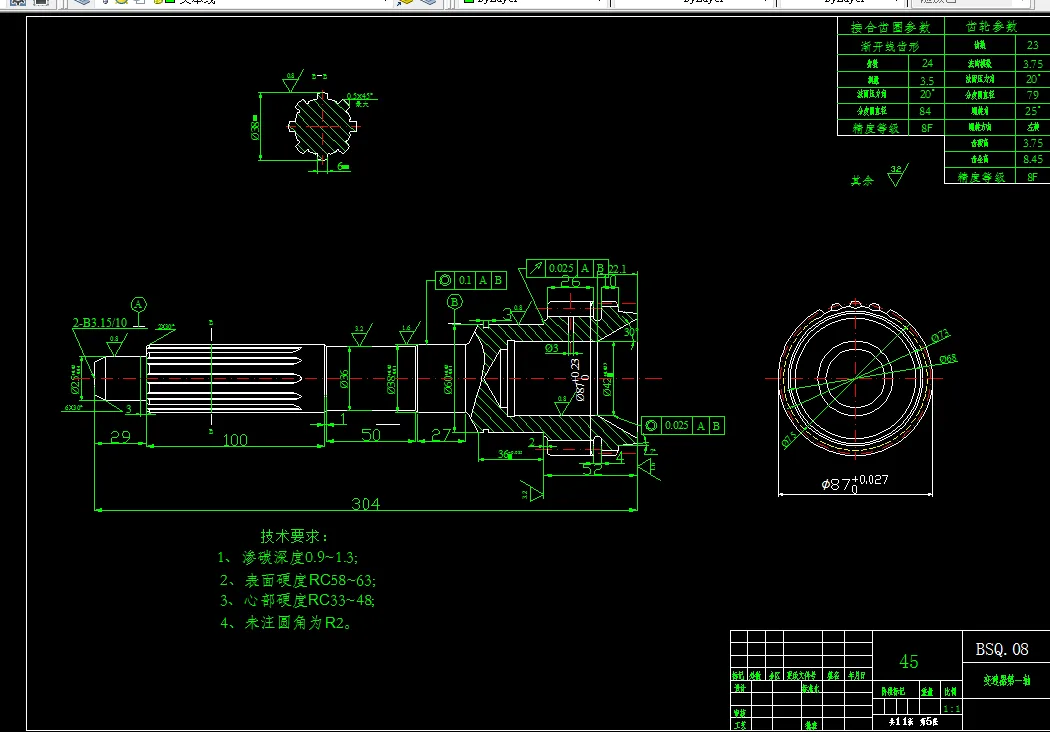Select the drawing number 'BSQ. 08'

1002,649
